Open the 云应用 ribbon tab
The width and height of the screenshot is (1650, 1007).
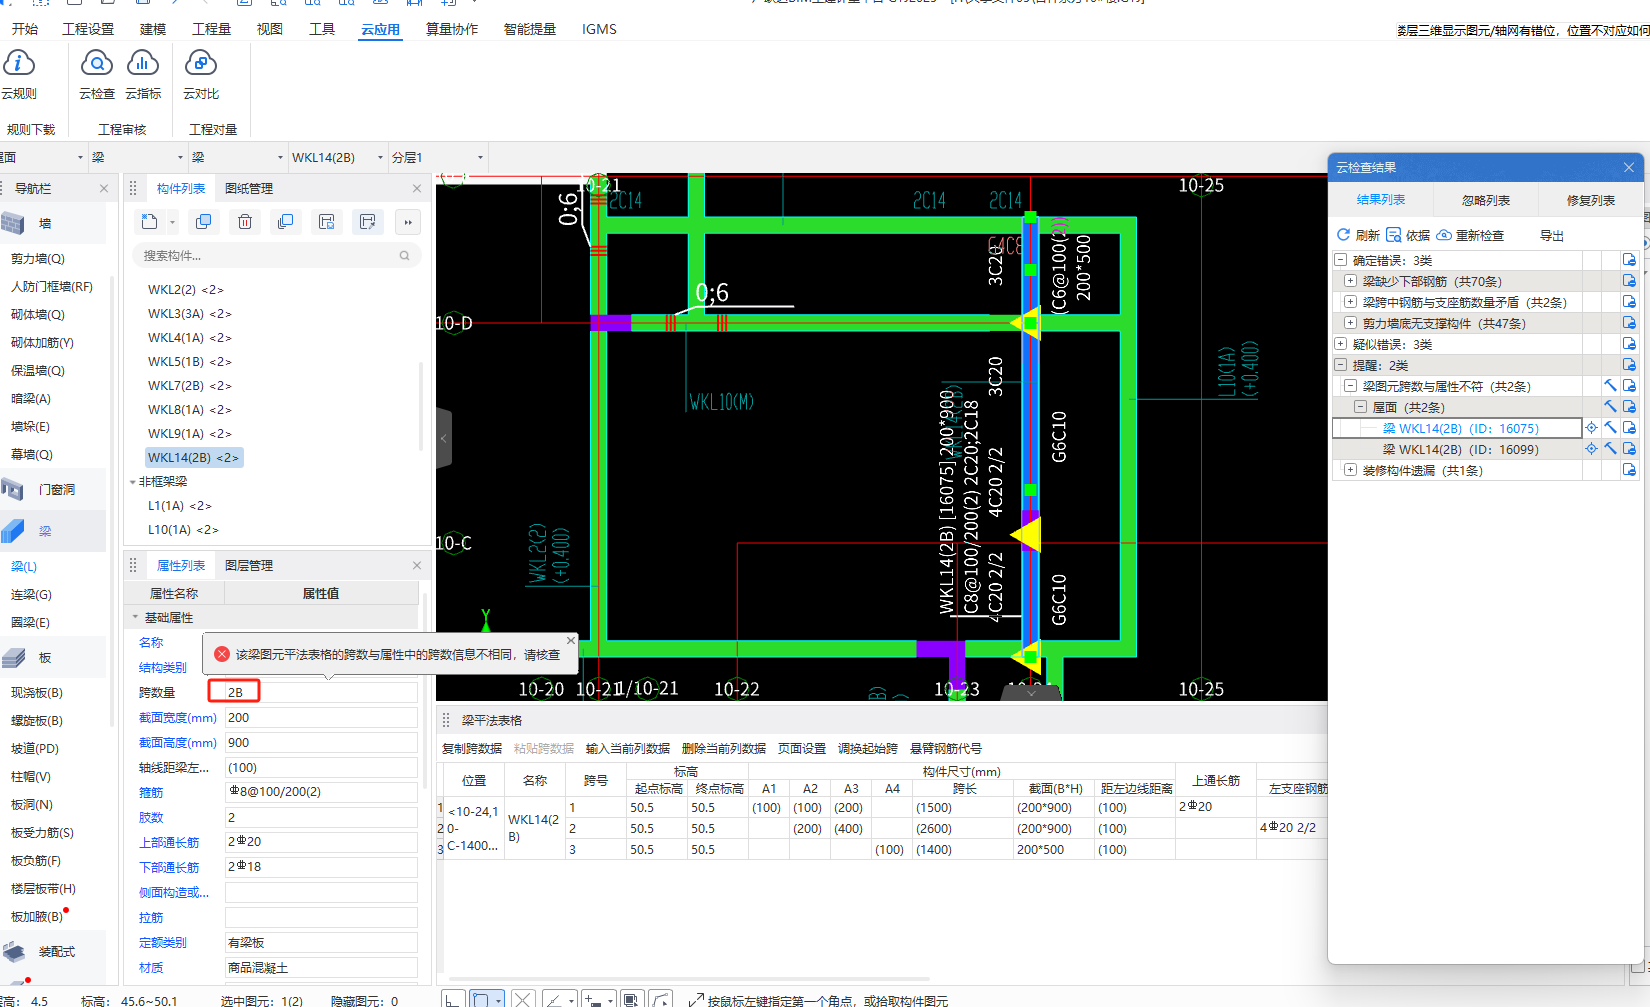(x=380, y=29)
